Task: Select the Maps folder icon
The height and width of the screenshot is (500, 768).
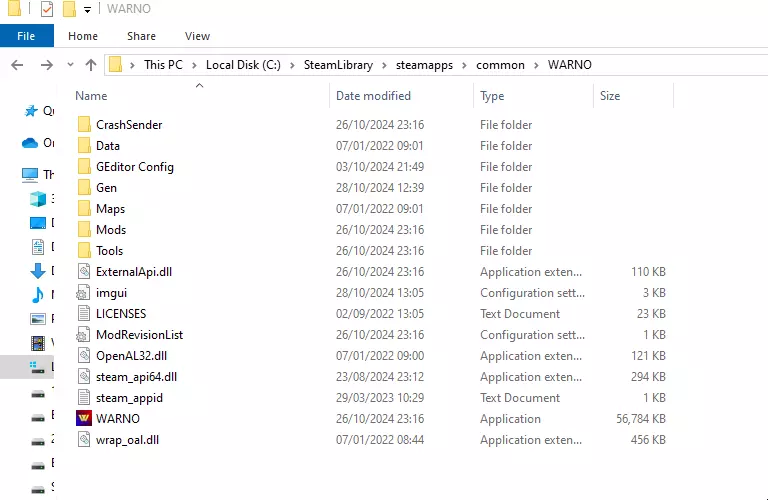Action: pyautogui.click(x=84, y=209)
